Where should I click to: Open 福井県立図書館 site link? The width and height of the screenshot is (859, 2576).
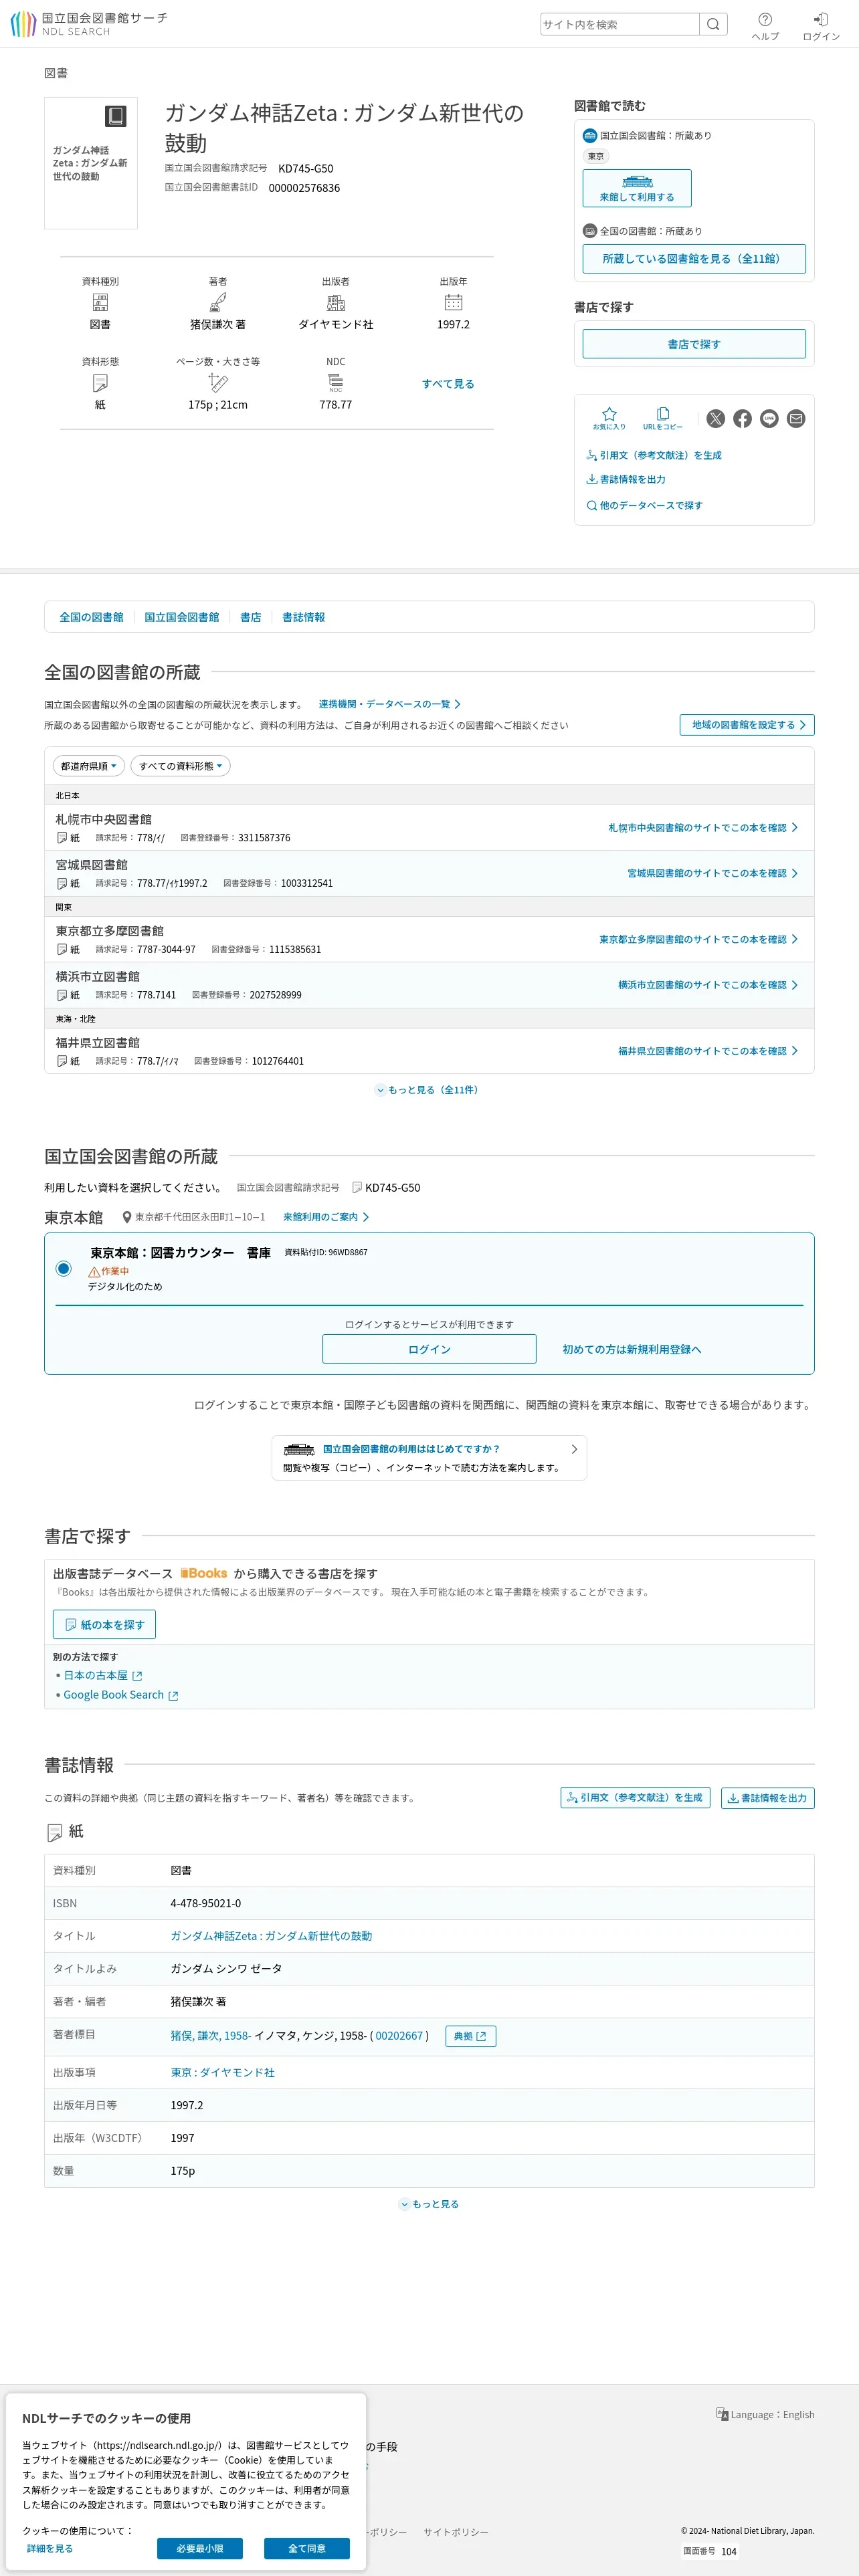tap(708, 1051)
